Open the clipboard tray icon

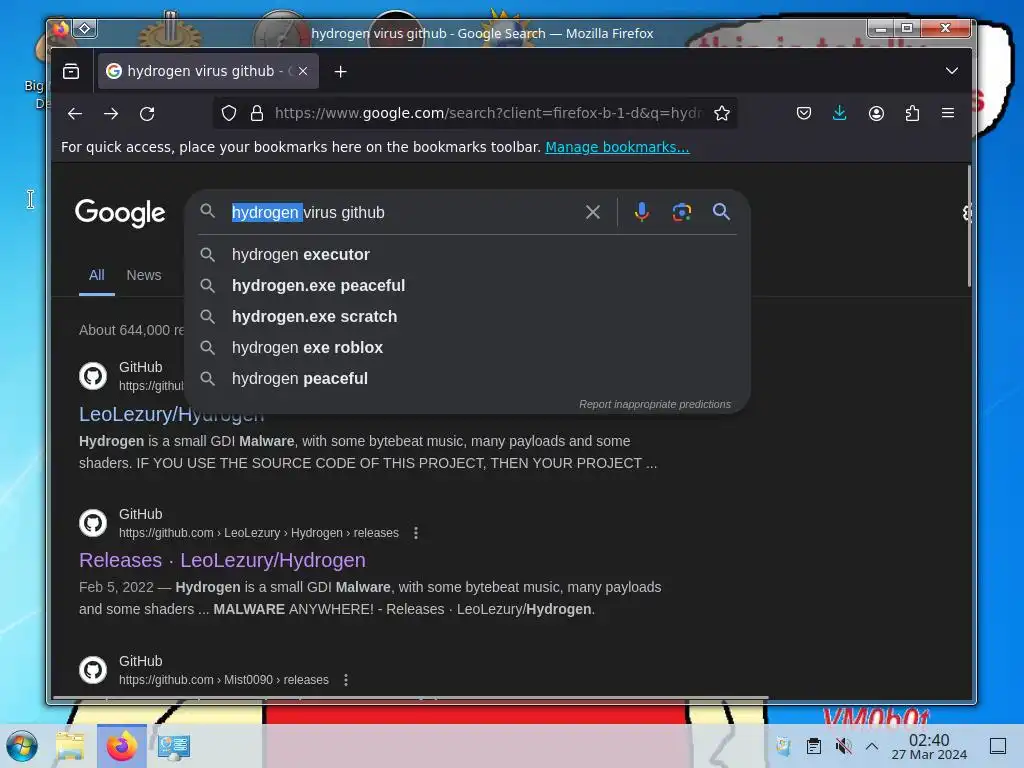(x=814, y=746)
